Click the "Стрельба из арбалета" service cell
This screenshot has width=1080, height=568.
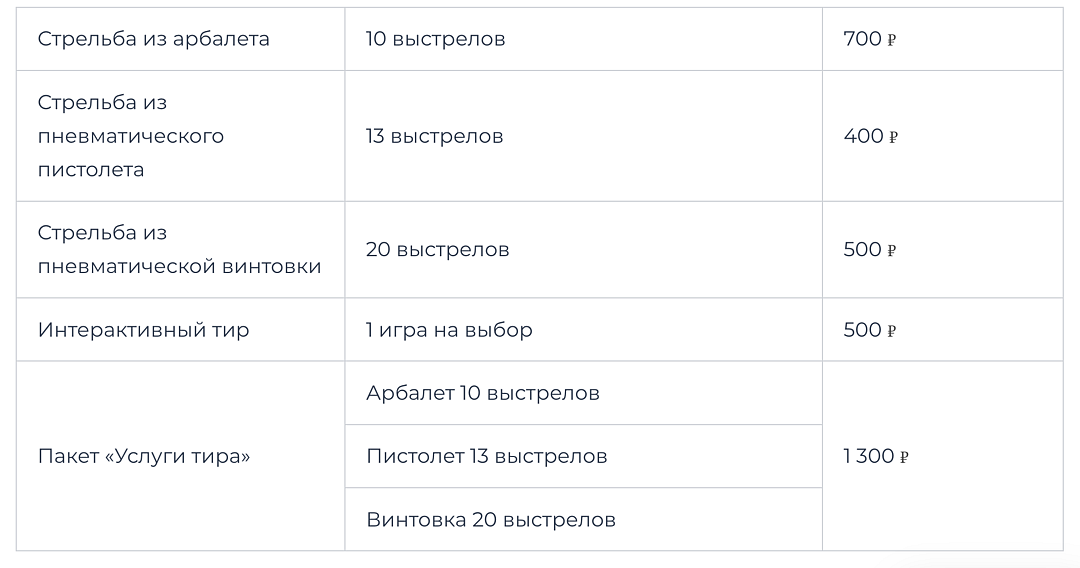pyautogui.click(x=154, y=40)
